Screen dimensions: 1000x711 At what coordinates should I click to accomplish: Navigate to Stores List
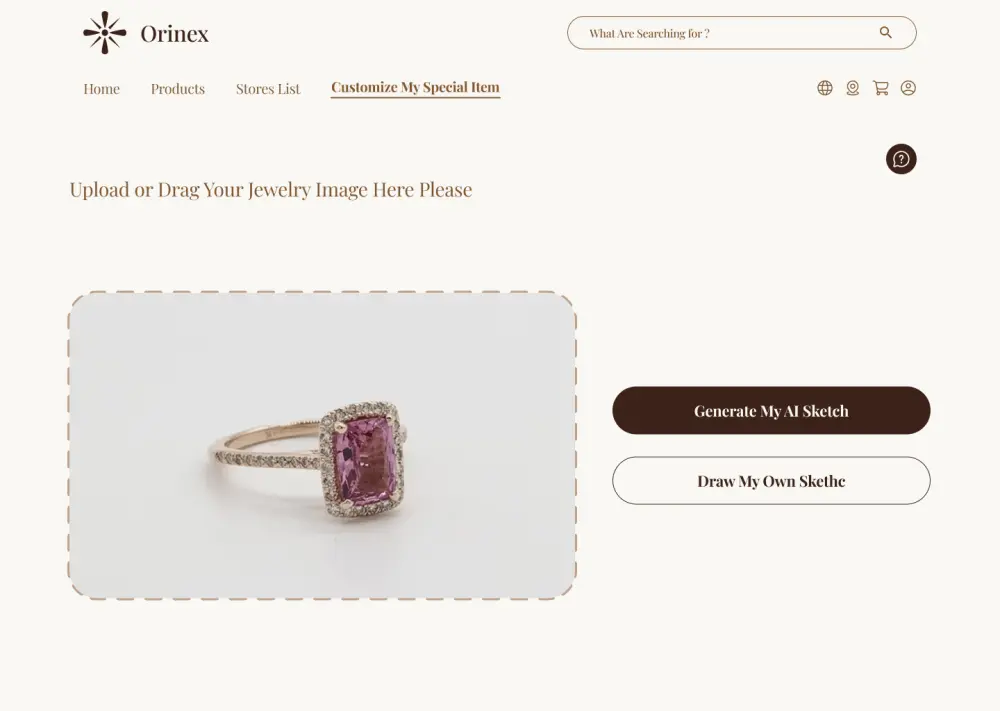(268, 89)
